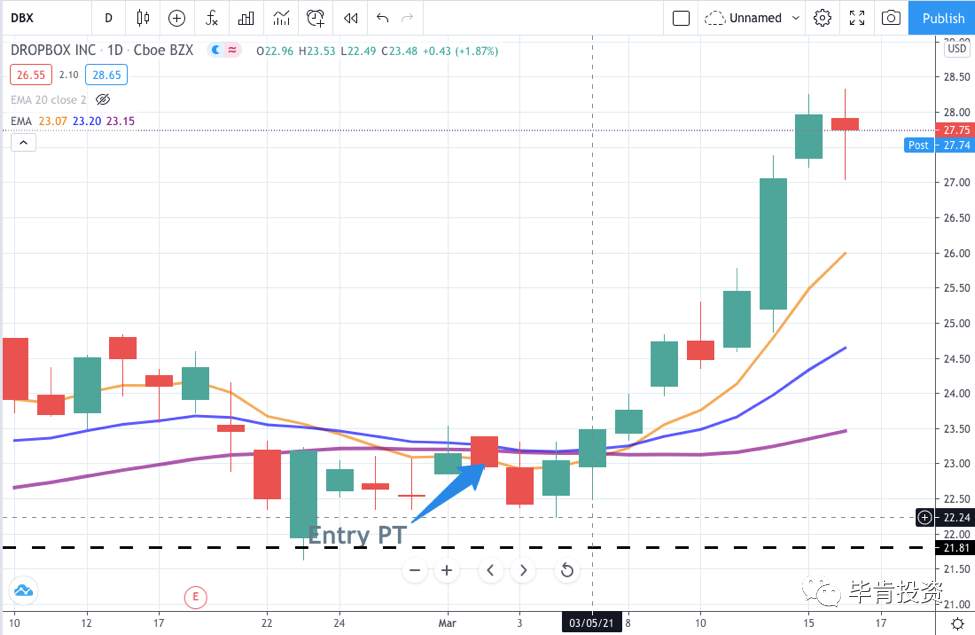Open the indicators fx menu

point(211,18)
